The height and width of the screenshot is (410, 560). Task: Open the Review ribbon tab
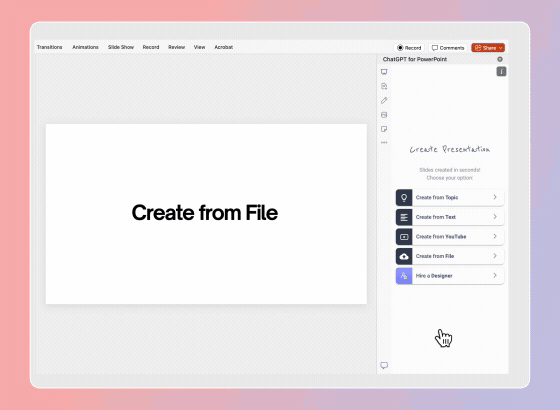pyautogui.click(x=176, y=47)
